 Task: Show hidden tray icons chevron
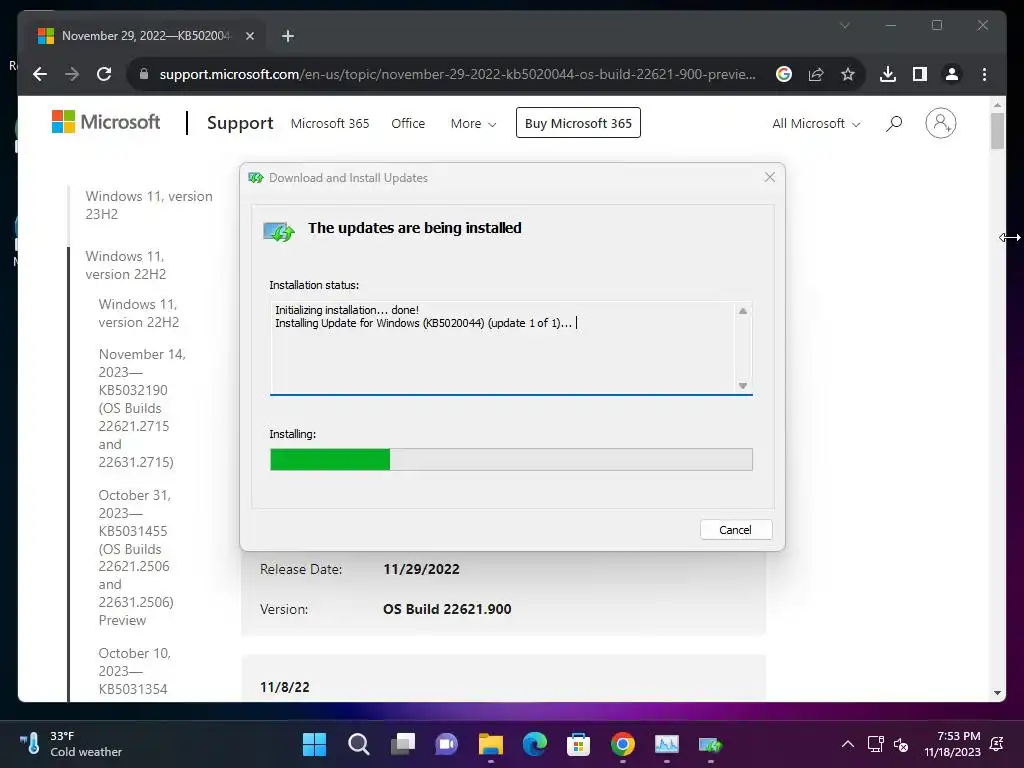(848, 744)
